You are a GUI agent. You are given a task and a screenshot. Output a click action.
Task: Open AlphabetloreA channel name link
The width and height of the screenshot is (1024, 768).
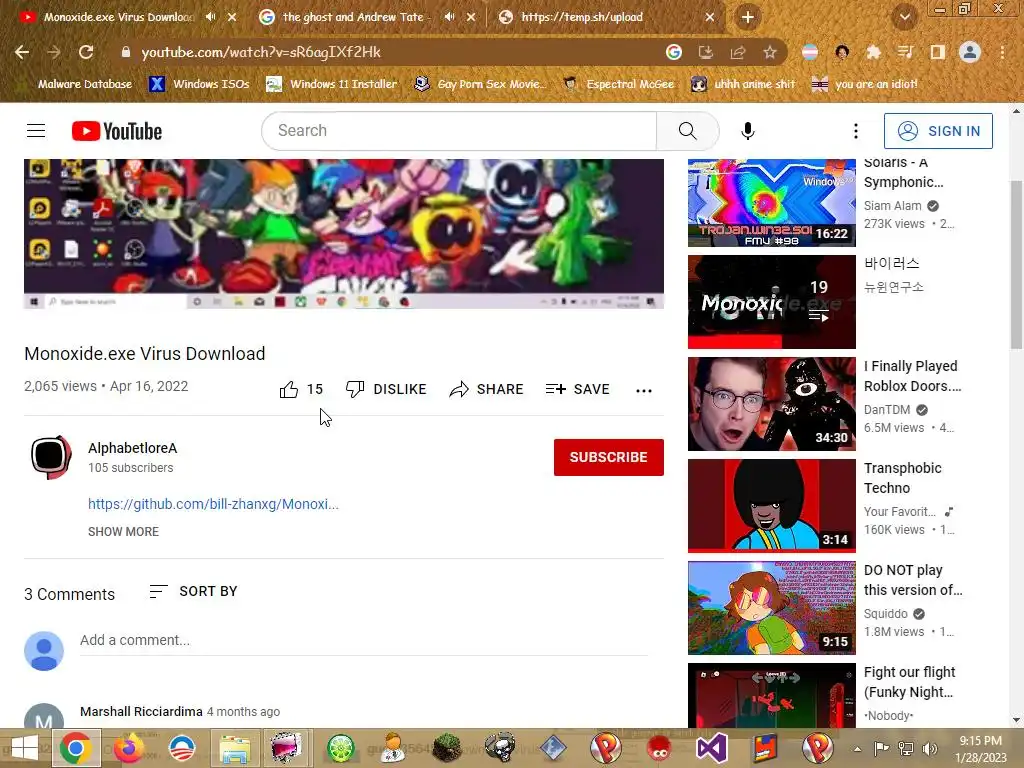(x=133, y=448)
